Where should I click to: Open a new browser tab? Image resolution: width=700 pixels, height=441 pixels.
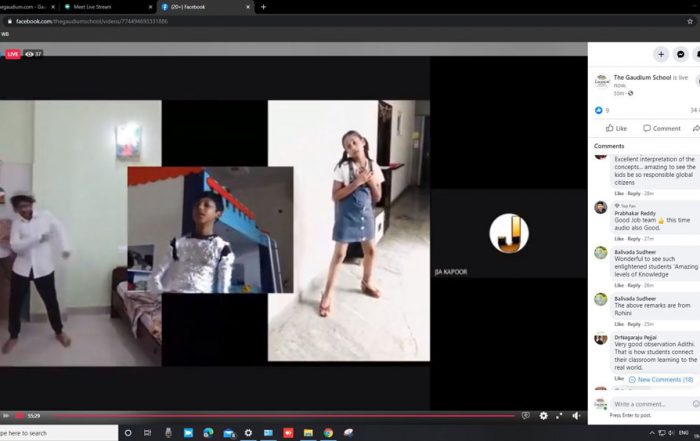click(x=264, y=7)
